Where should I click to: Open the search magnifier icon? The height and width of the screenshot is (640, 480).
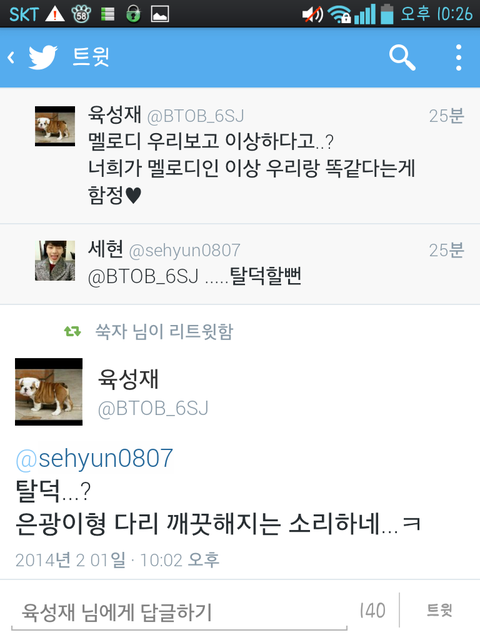click(402, 58)
